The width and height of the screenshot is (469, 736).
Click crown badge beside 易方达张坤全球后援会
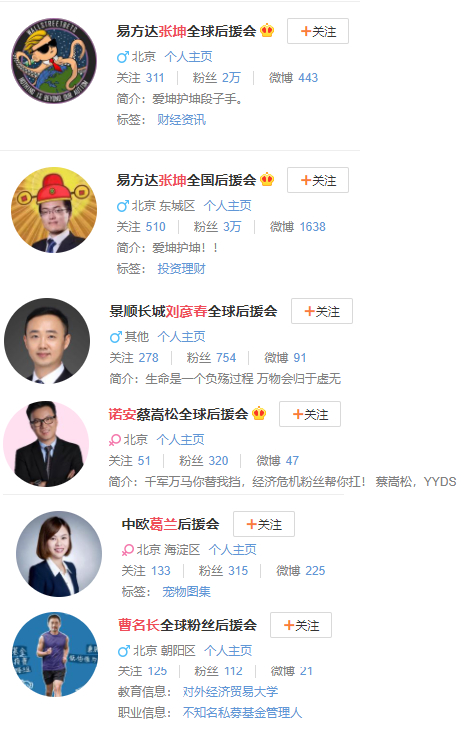267,31
